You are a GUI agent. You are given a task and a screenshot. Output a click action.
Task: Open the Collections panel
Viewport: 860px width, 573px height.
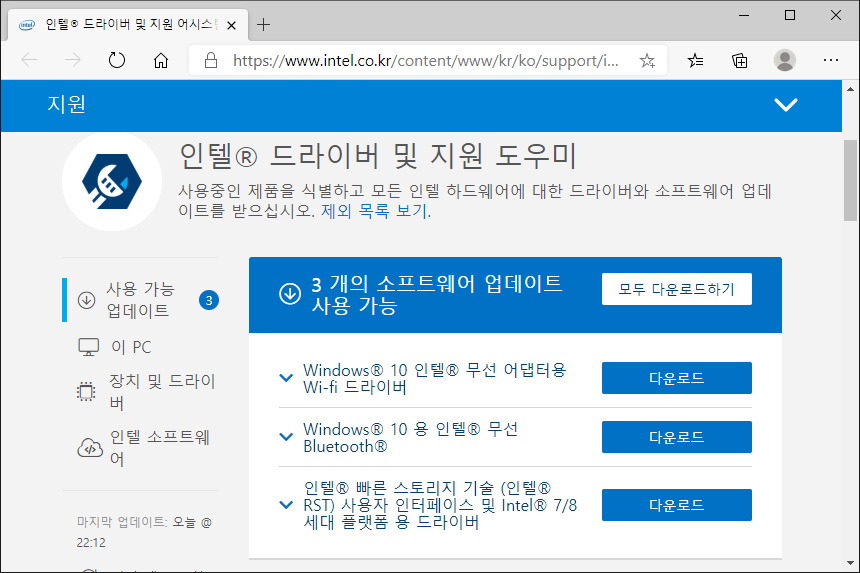tap(739, 60)
